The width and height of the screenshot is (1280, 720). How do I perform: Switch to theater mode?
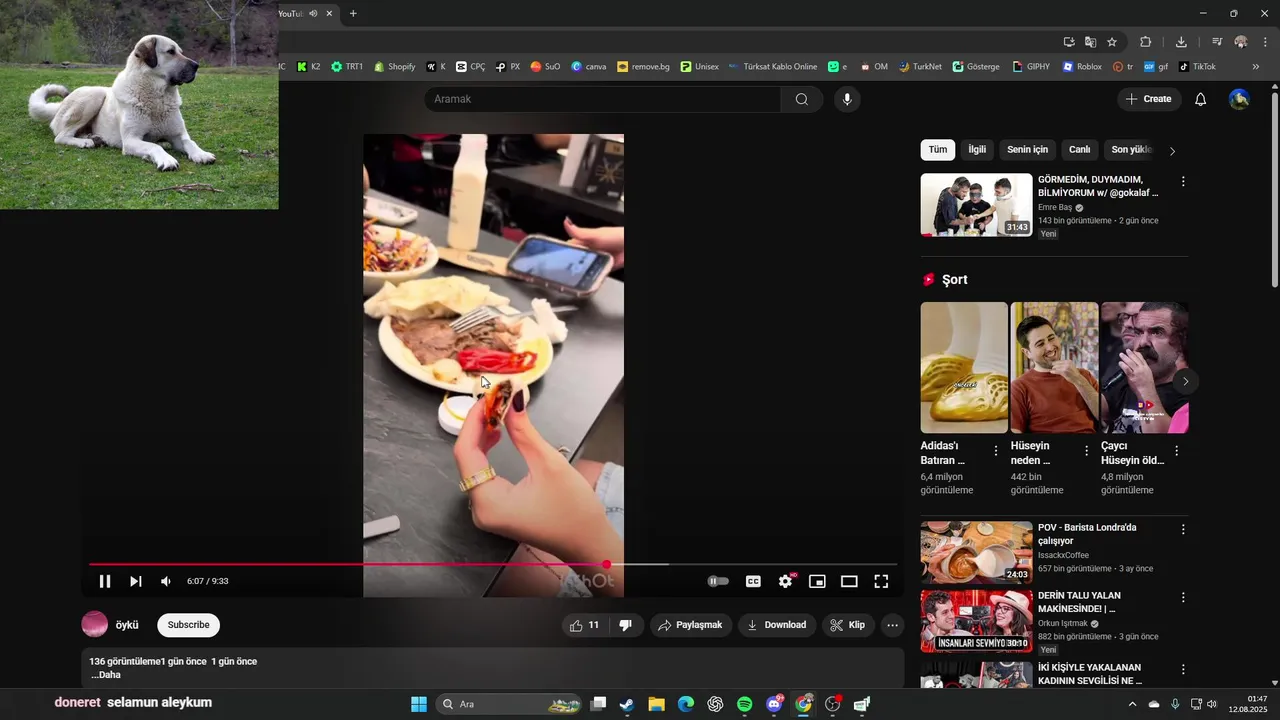tap(849, 581)
